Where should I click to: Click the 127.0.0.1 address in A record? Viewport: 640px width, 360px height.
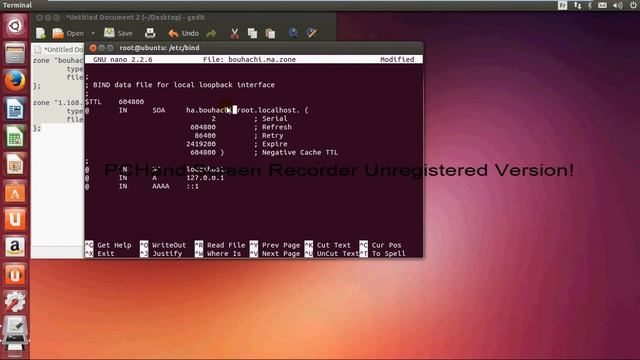tap(205, 178)
